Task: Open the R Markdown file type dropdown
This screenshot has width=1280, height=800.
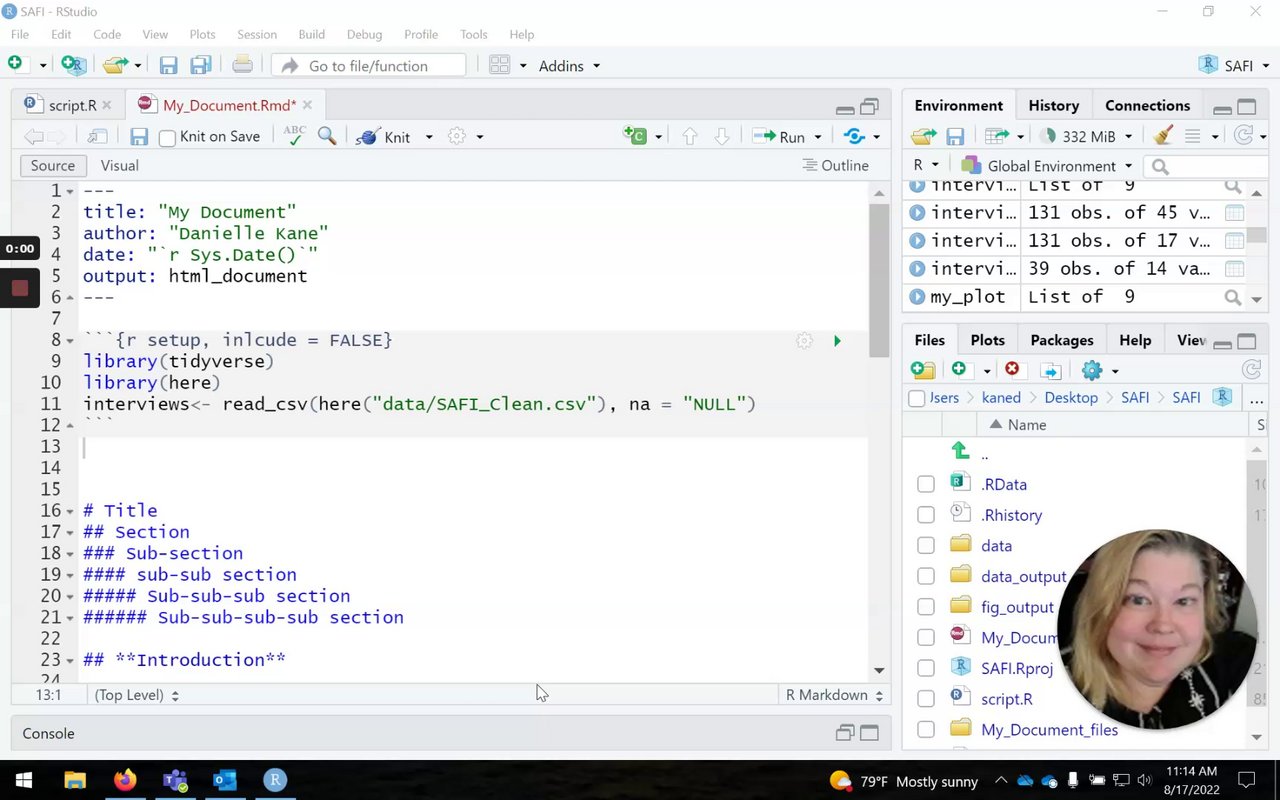Action: pyautogui.click(x=834, y=695)
